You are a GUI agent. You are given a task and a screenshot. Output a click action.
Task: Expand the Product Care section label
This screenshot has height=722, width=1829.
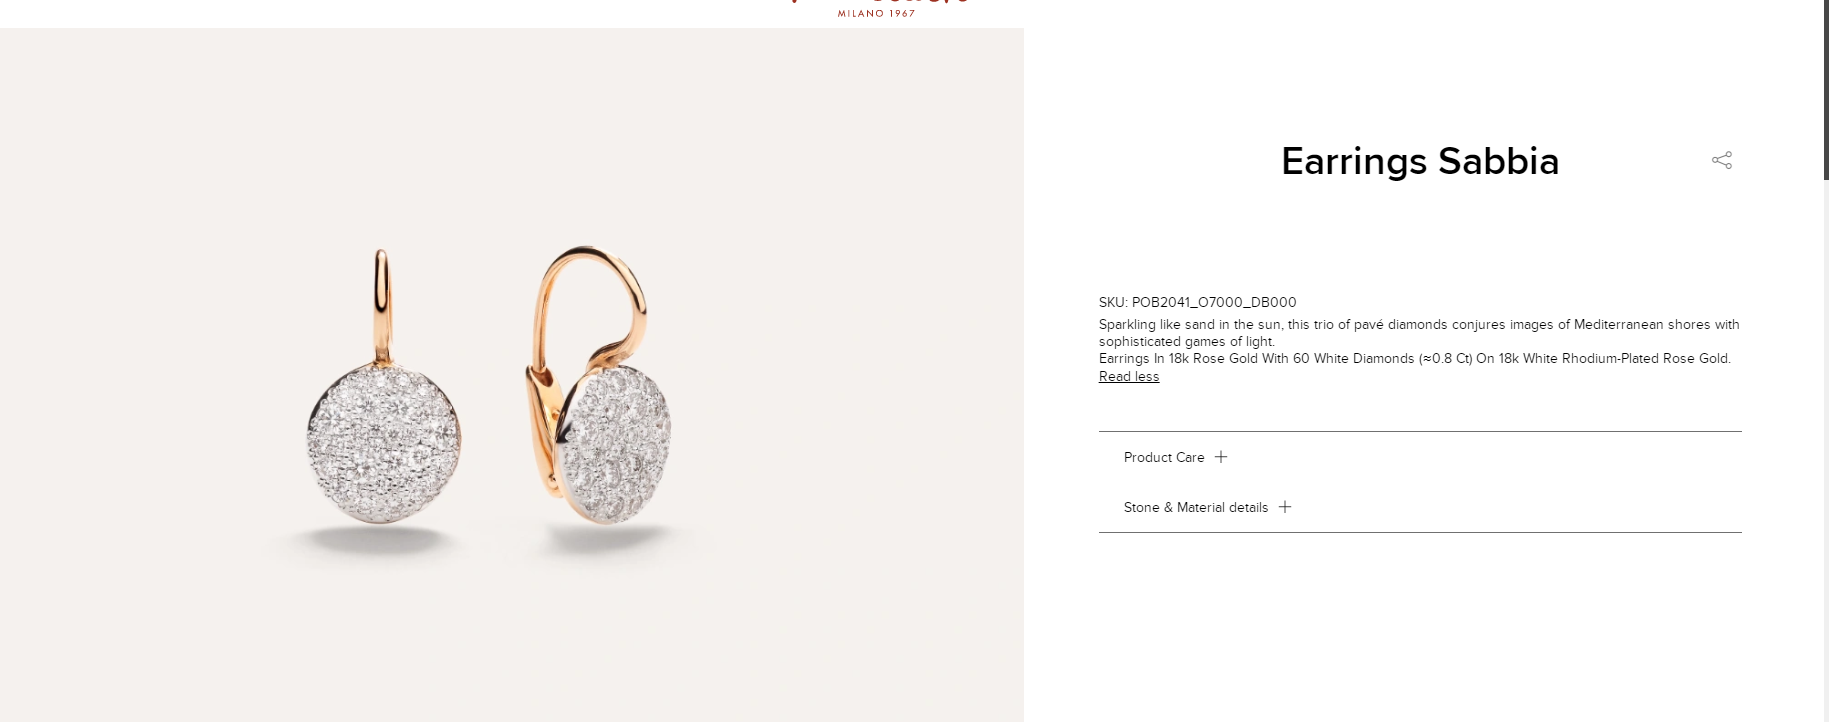[1164, 457]
